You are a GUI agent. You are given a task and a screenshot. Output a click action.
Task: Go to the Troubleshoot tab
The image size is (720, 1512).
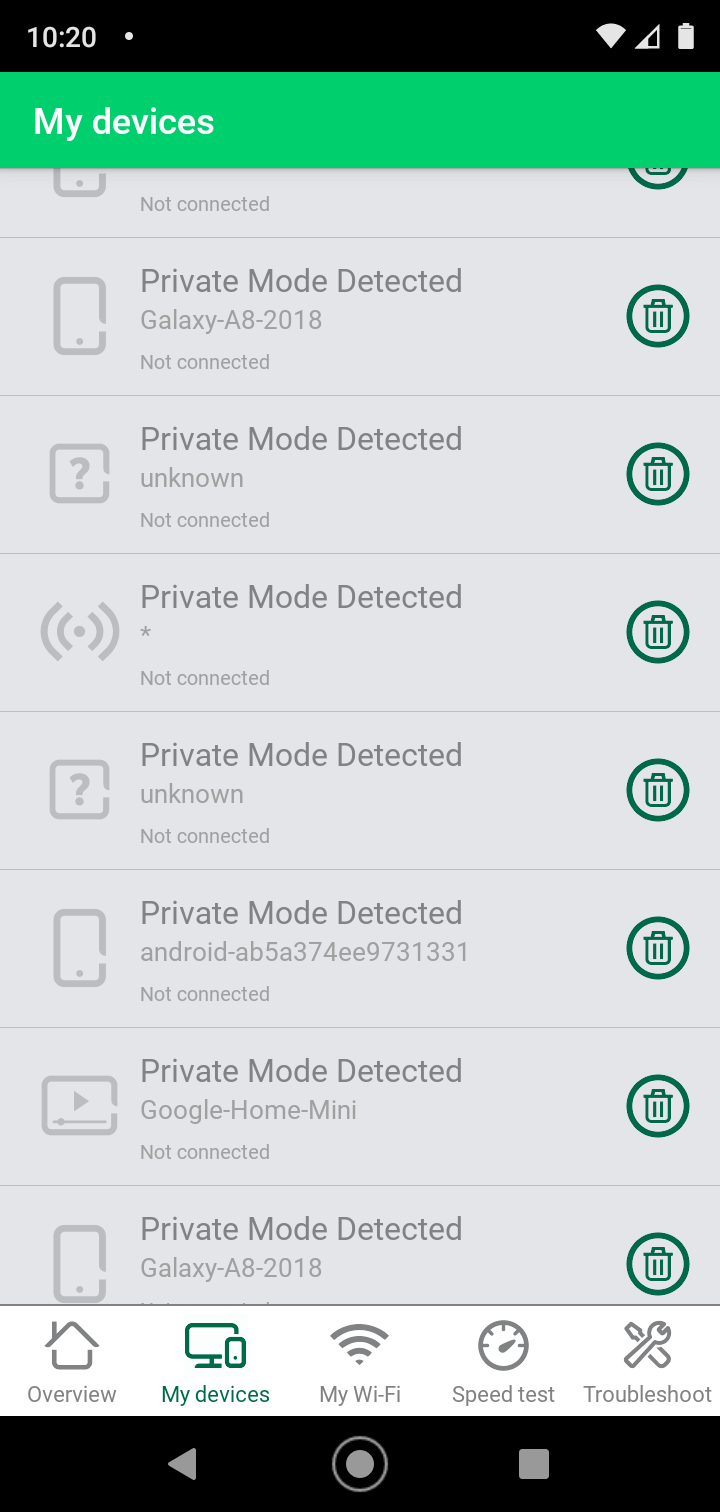(647, 1362)
